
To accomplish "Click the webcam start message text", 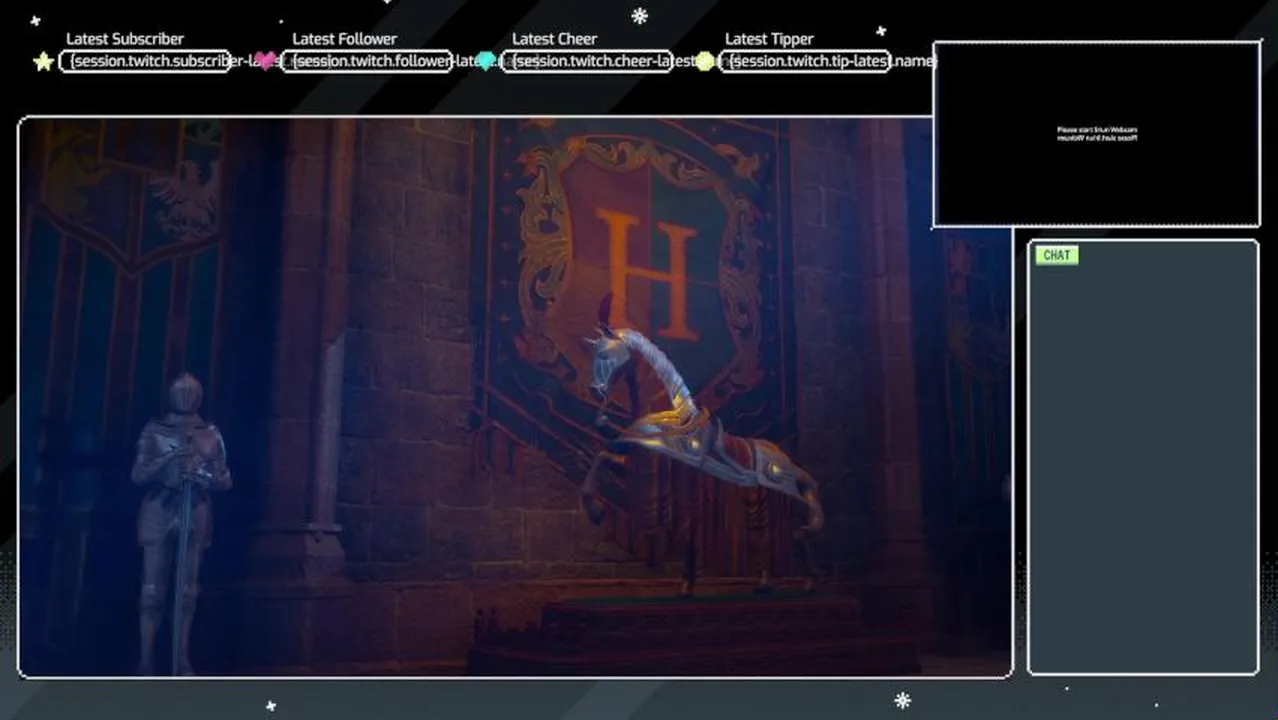I will 1097,134.
